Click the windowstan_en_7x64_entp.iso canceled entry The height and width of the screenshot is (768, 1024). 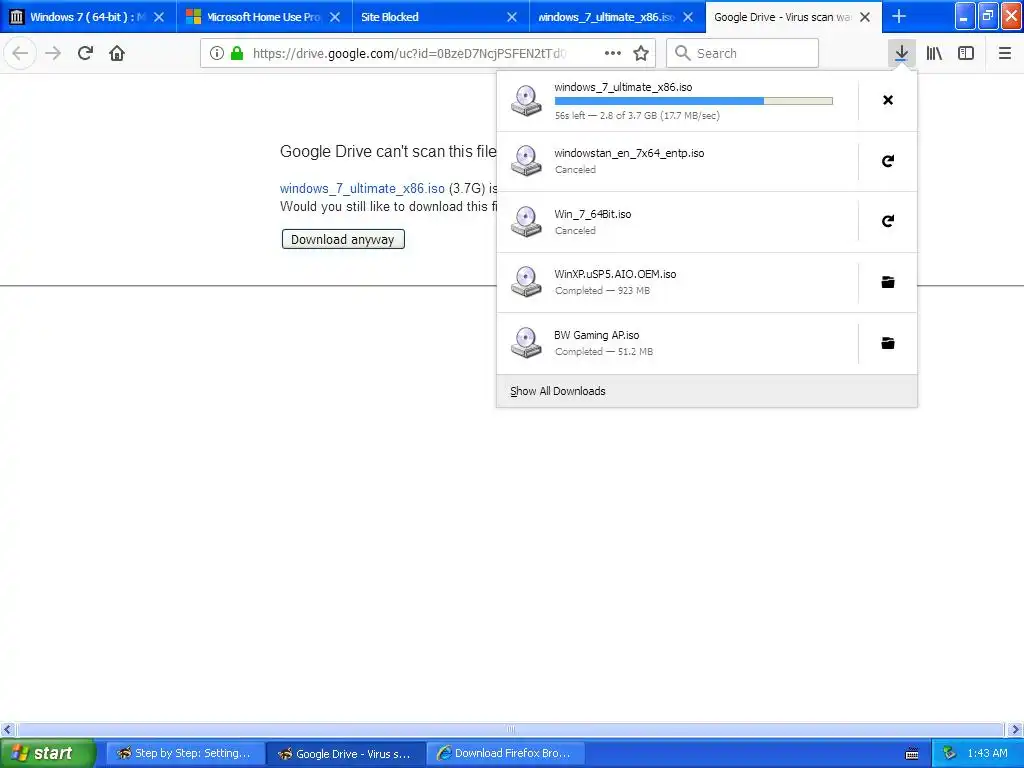coord(677,161)
